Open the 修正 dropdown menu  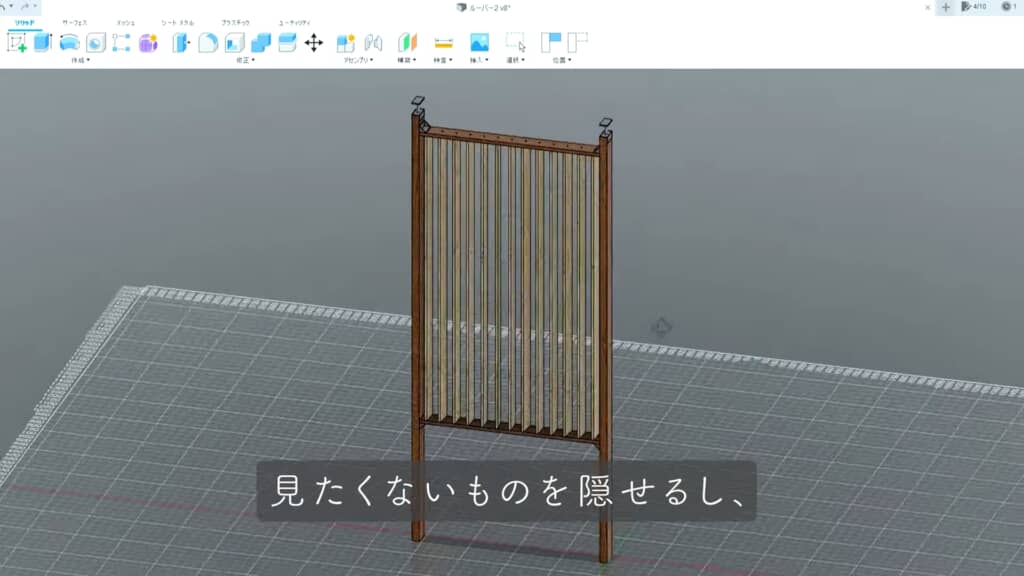click(x=245, y=60)
